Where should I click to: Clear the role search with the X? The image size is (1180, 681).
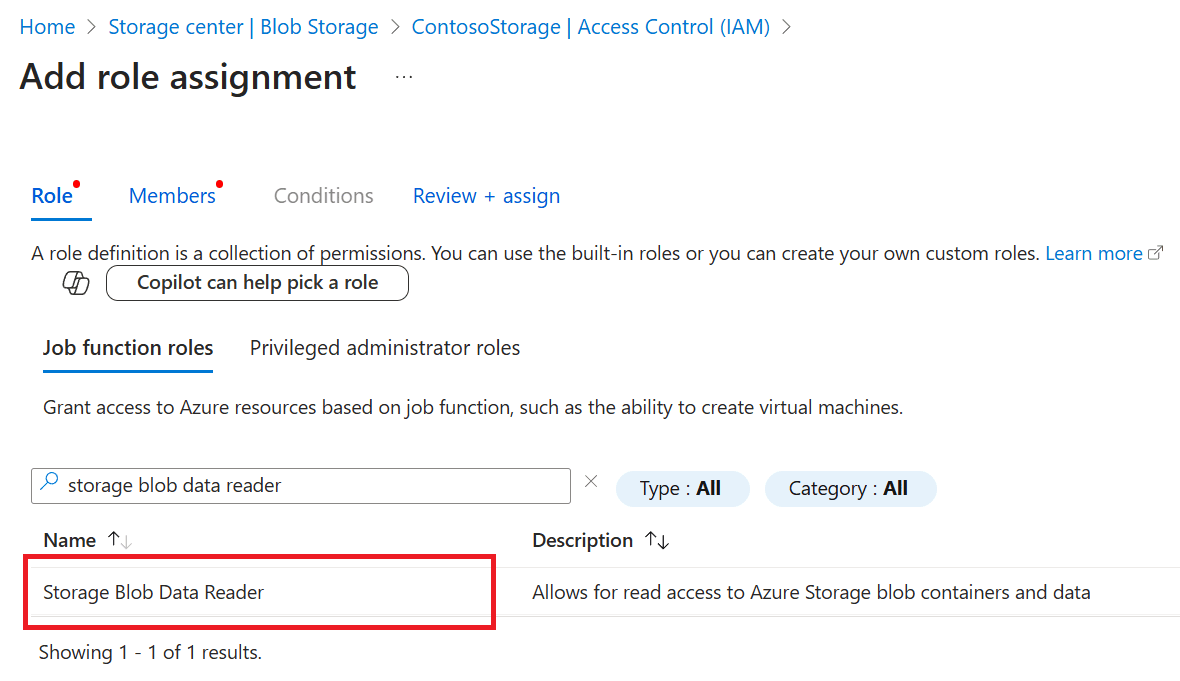pos(591,482)
